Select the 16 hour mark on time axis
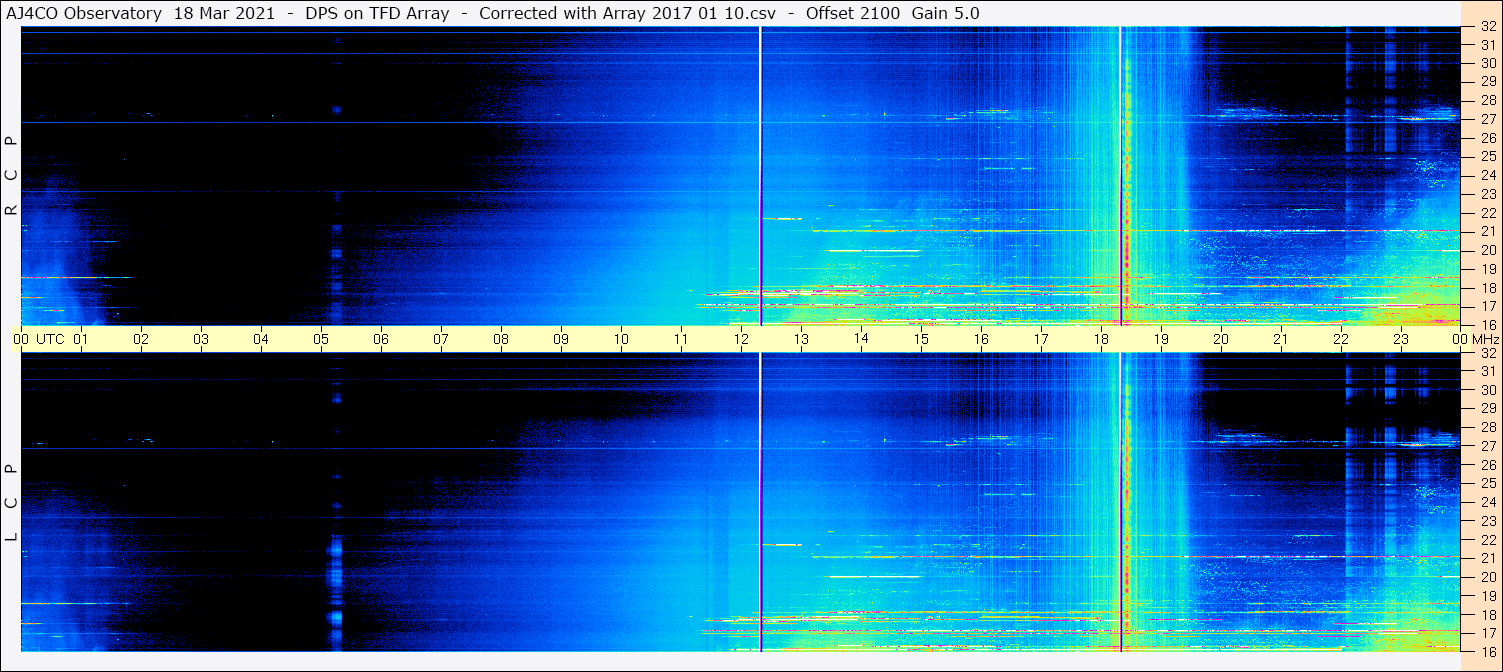This screenshot has width=1503, height=672. (981, 339)
